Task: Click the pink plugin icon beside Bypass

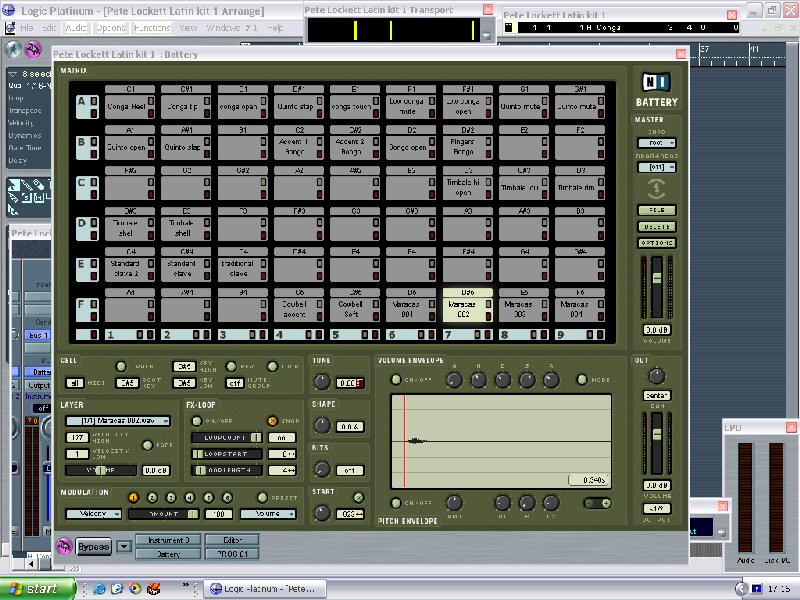Action: (x=64, y=546)
